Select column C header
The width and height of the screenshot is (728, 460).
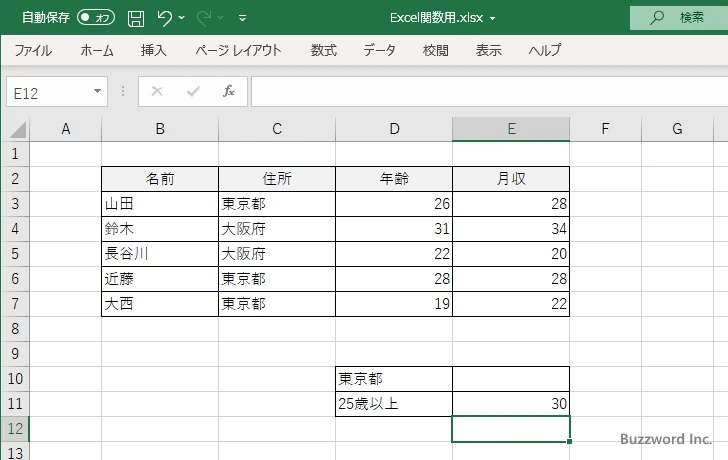click(x=277, y=129)
